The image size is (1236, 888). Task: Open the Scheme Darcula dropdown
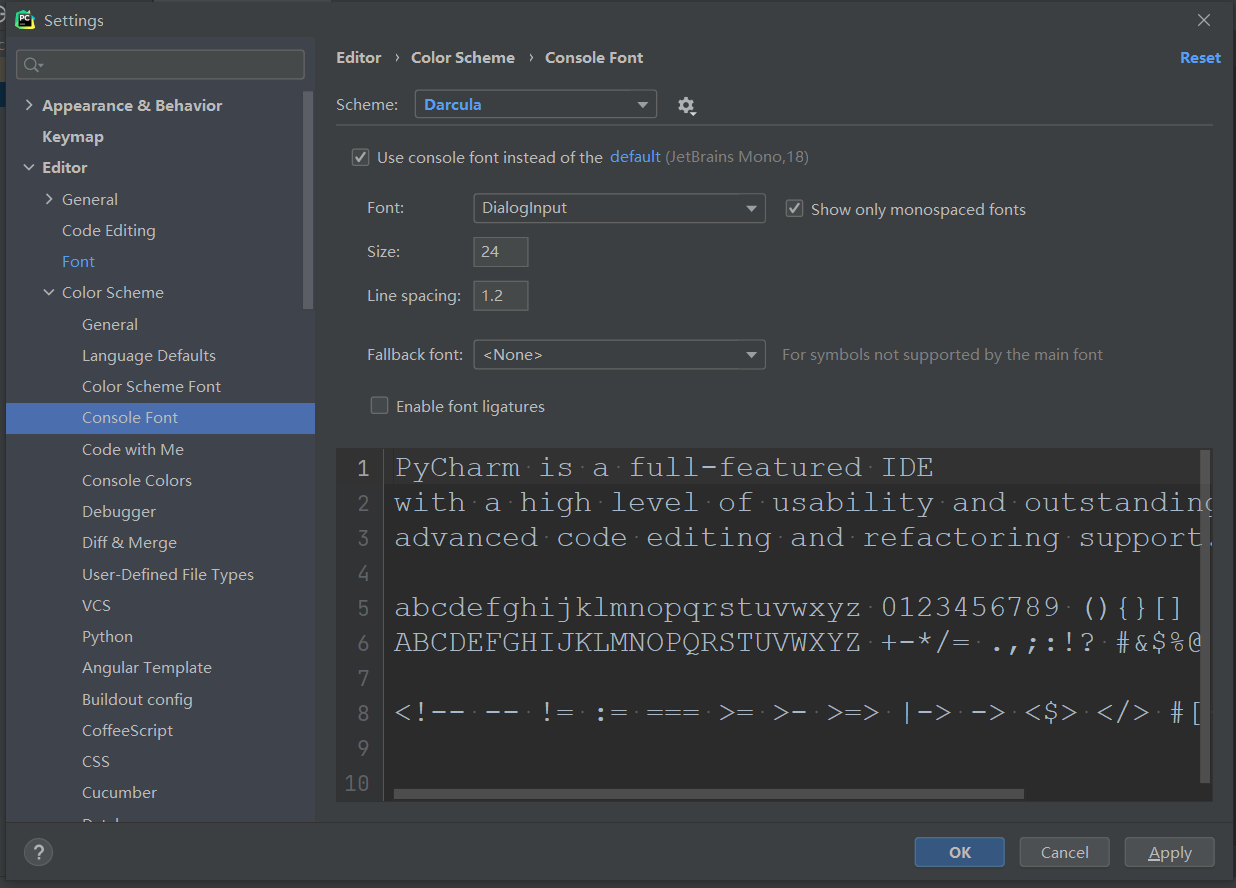pos(536,105)
